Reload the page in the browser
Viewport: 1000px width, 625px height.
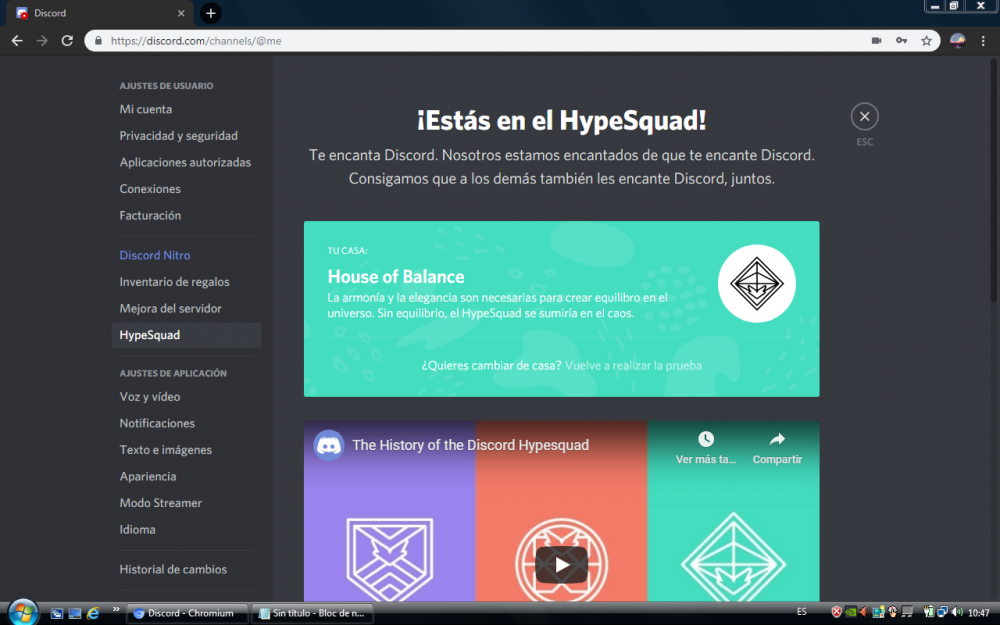67,41
